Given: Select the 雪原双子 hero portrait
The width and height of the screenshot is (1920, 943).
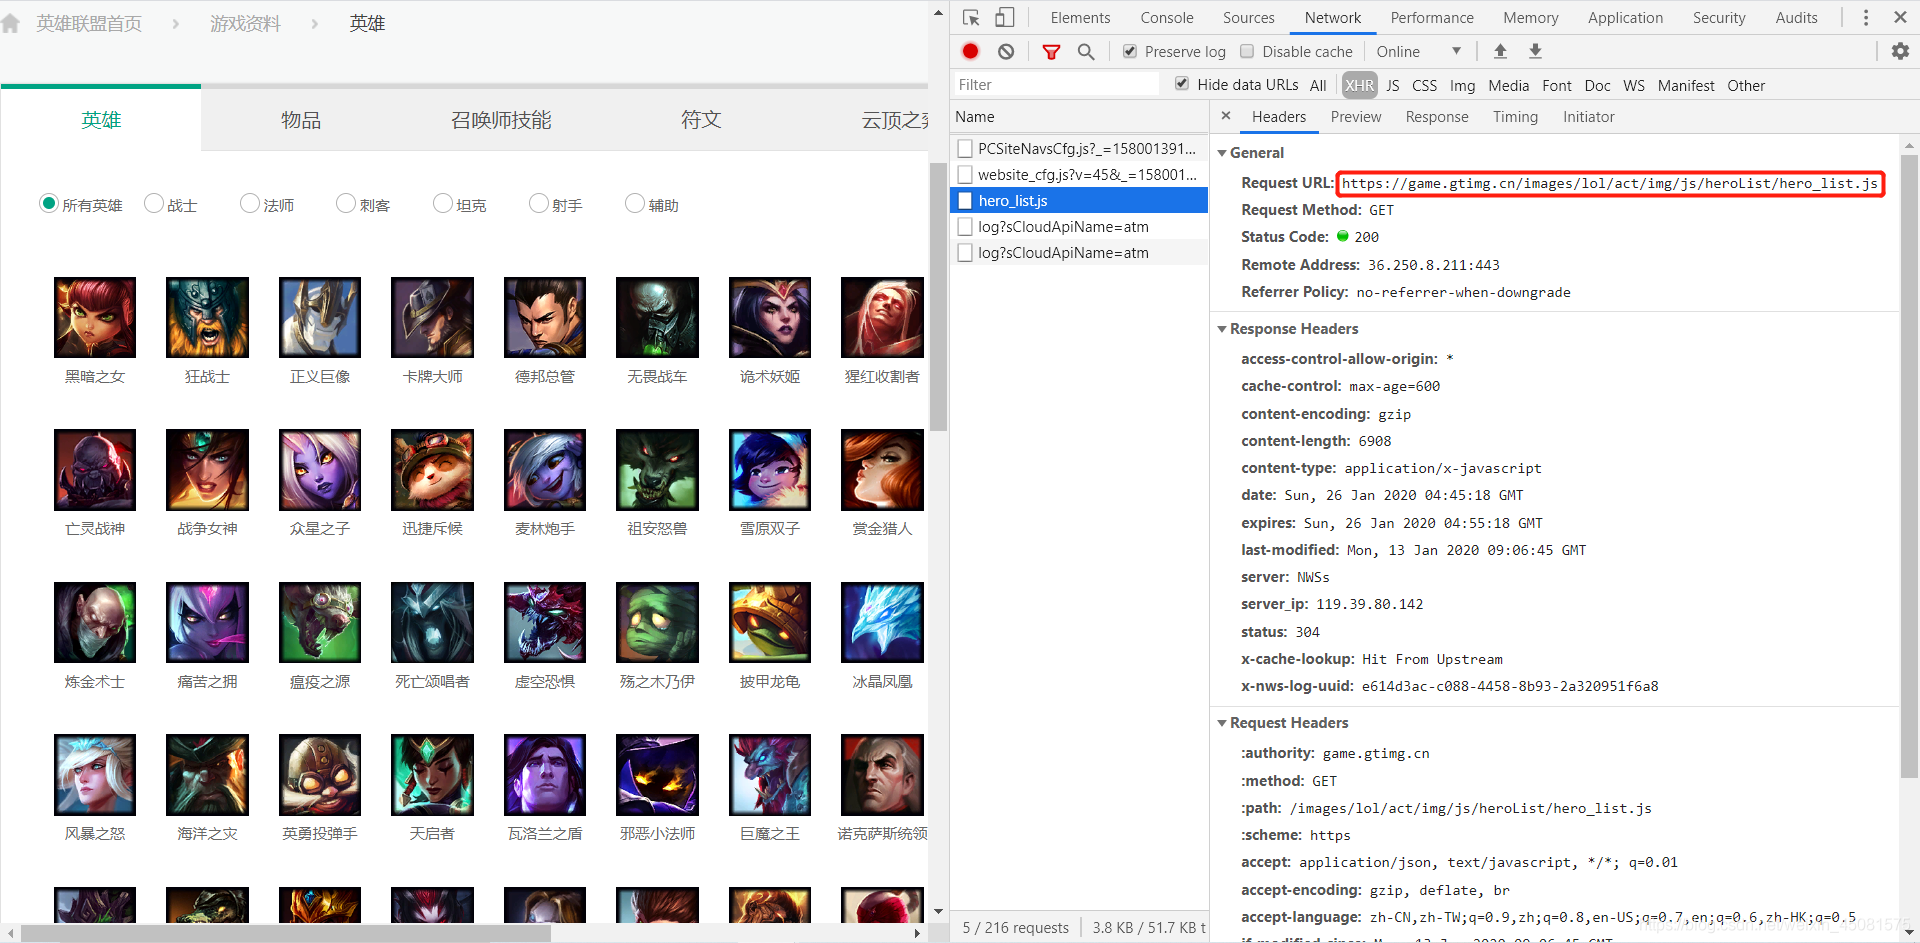Looking at the screenshot, I should coord(770,470).
